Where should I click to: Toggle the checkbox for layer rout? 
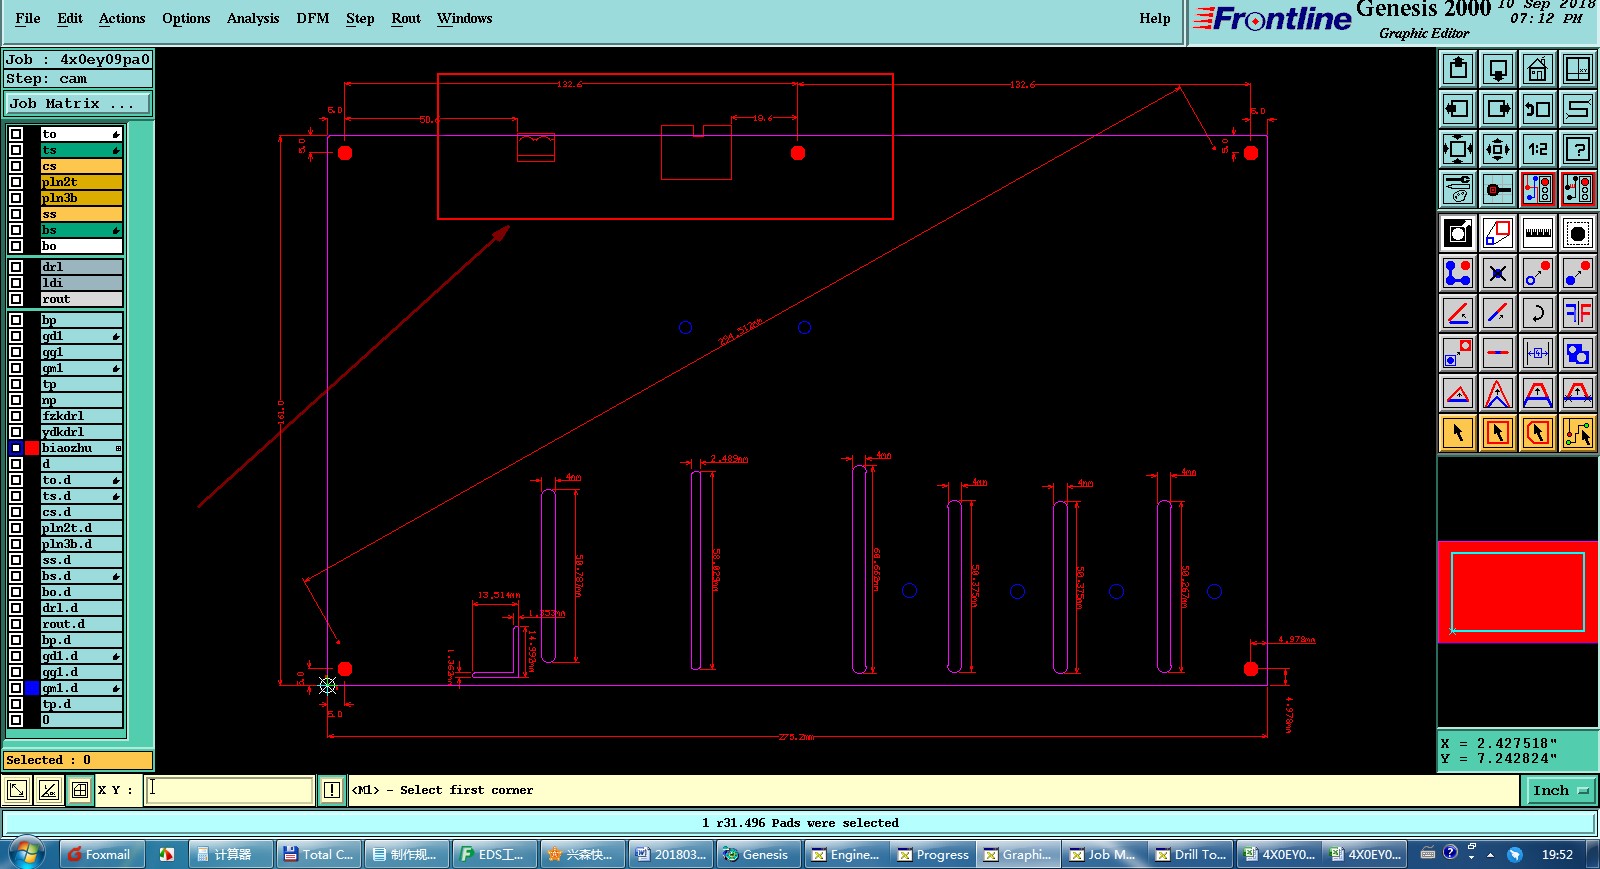click(16, 299)
